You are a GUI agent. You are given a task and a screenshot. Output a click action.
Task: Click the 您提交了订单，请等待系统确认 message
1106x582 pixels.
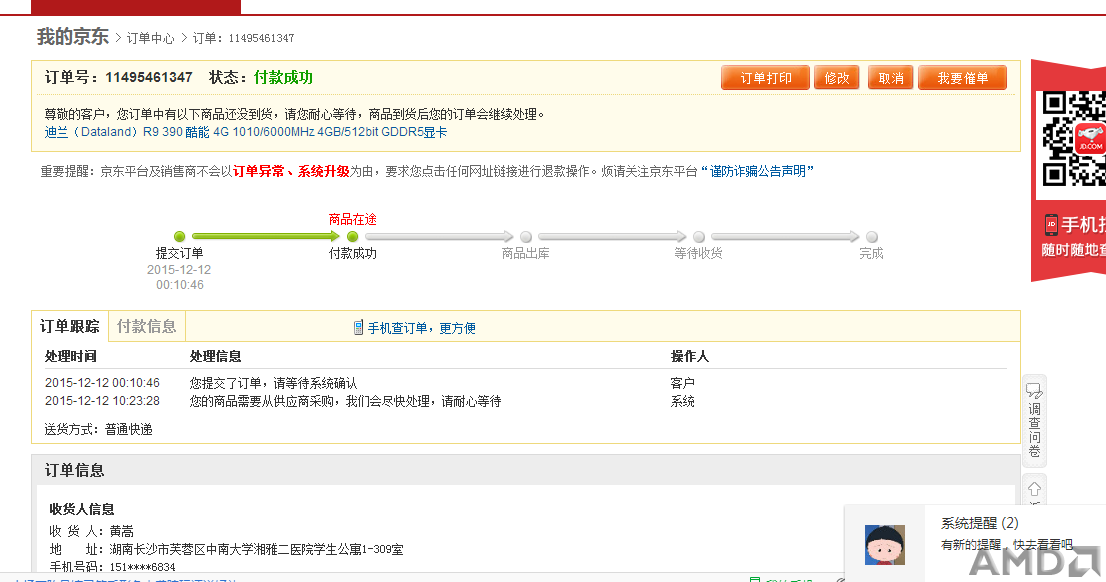(274, 383)
